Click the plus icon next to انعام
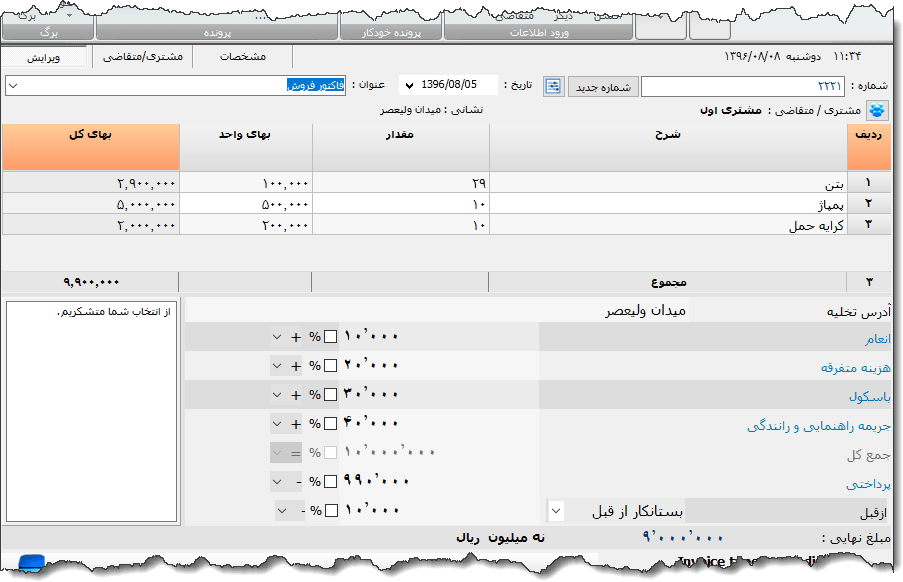 click(x=295, y=336)
